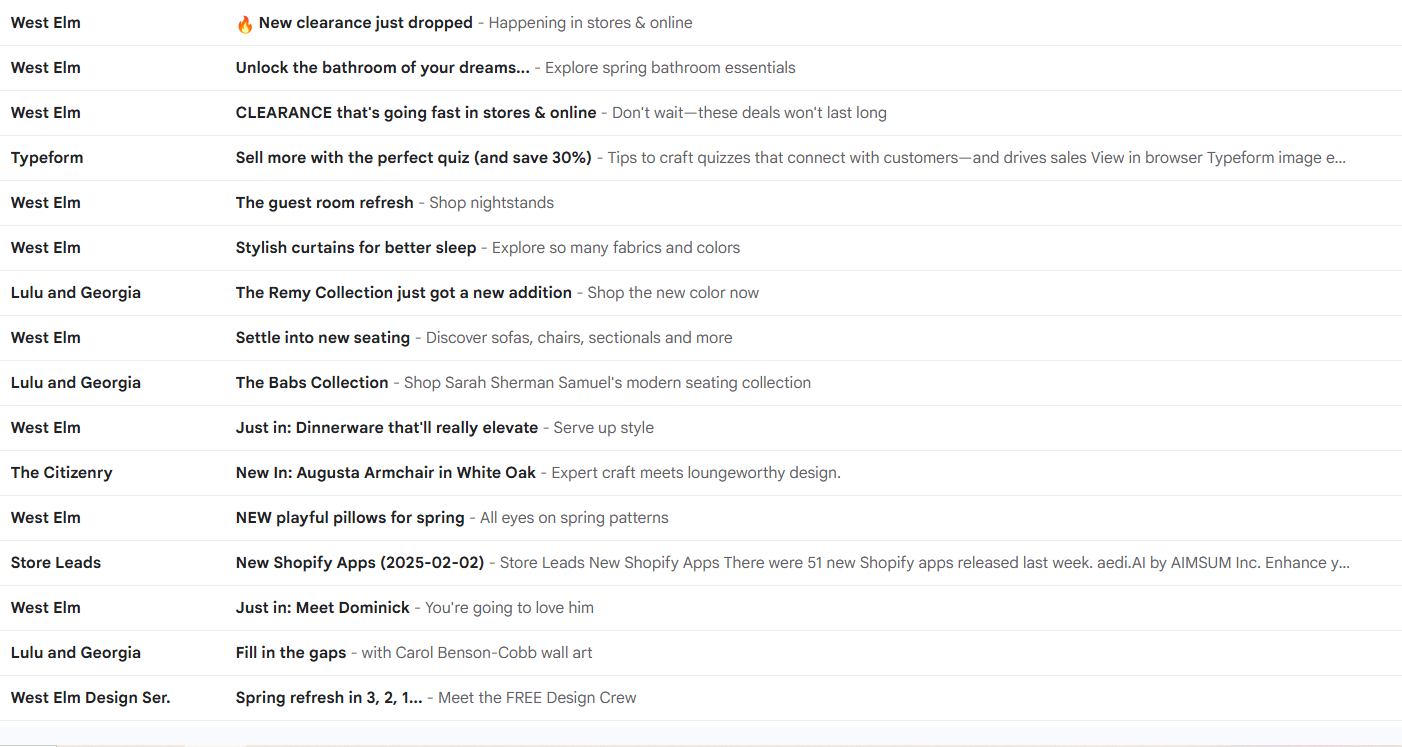Open 'The Remy Collection just got a new addition'
Image resolution: width=1402 pixels, height=747 pixels.
coord(404,293)
